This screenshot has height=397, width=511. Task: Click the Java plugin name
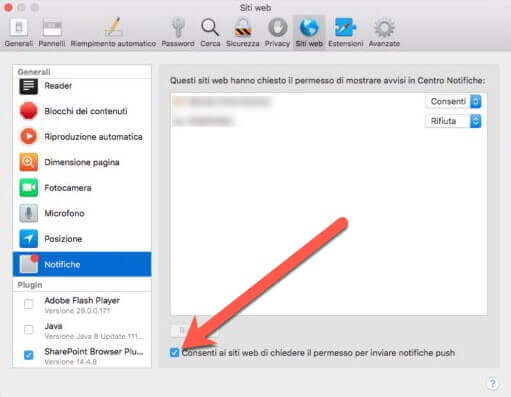coord(53,326)
